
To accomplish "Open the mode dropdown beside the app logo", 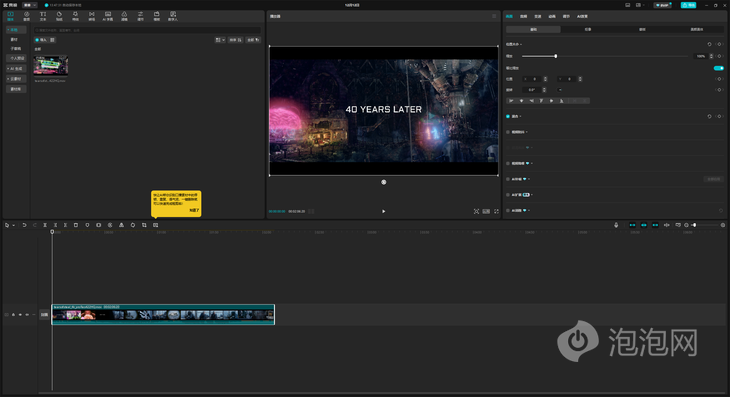I will pyautogui.click(x=30, y=5).
